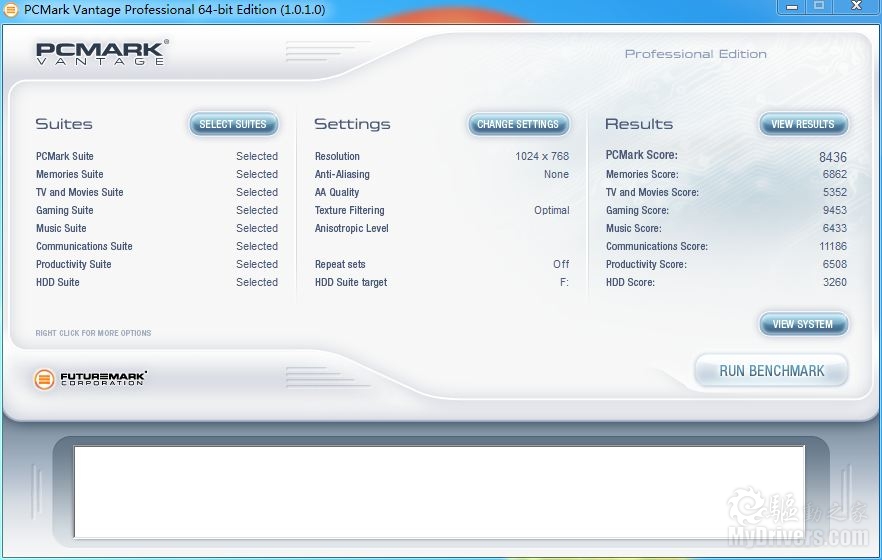Screen dimensions: 882x560
Task: Click the HDD Suite target label
Action: (351, 282)
